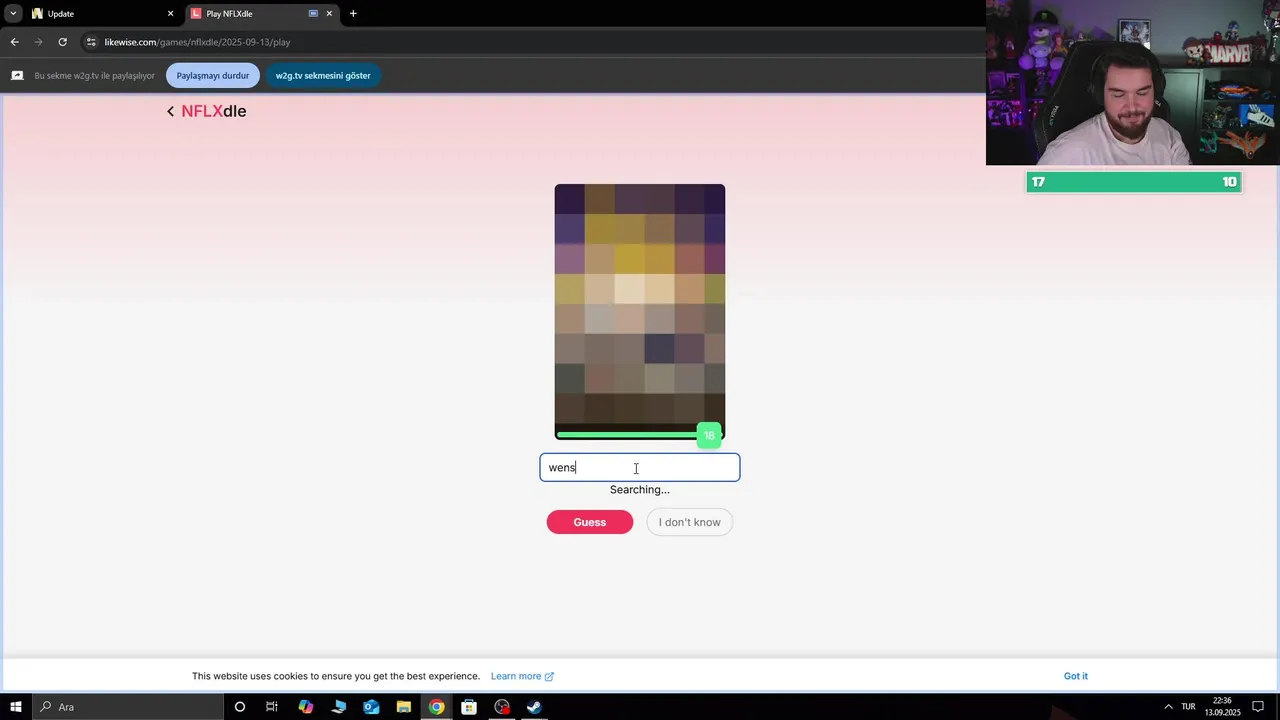Open the Windows Start menu
Viewport: 1280px width, 720px height.
[16, 707]
